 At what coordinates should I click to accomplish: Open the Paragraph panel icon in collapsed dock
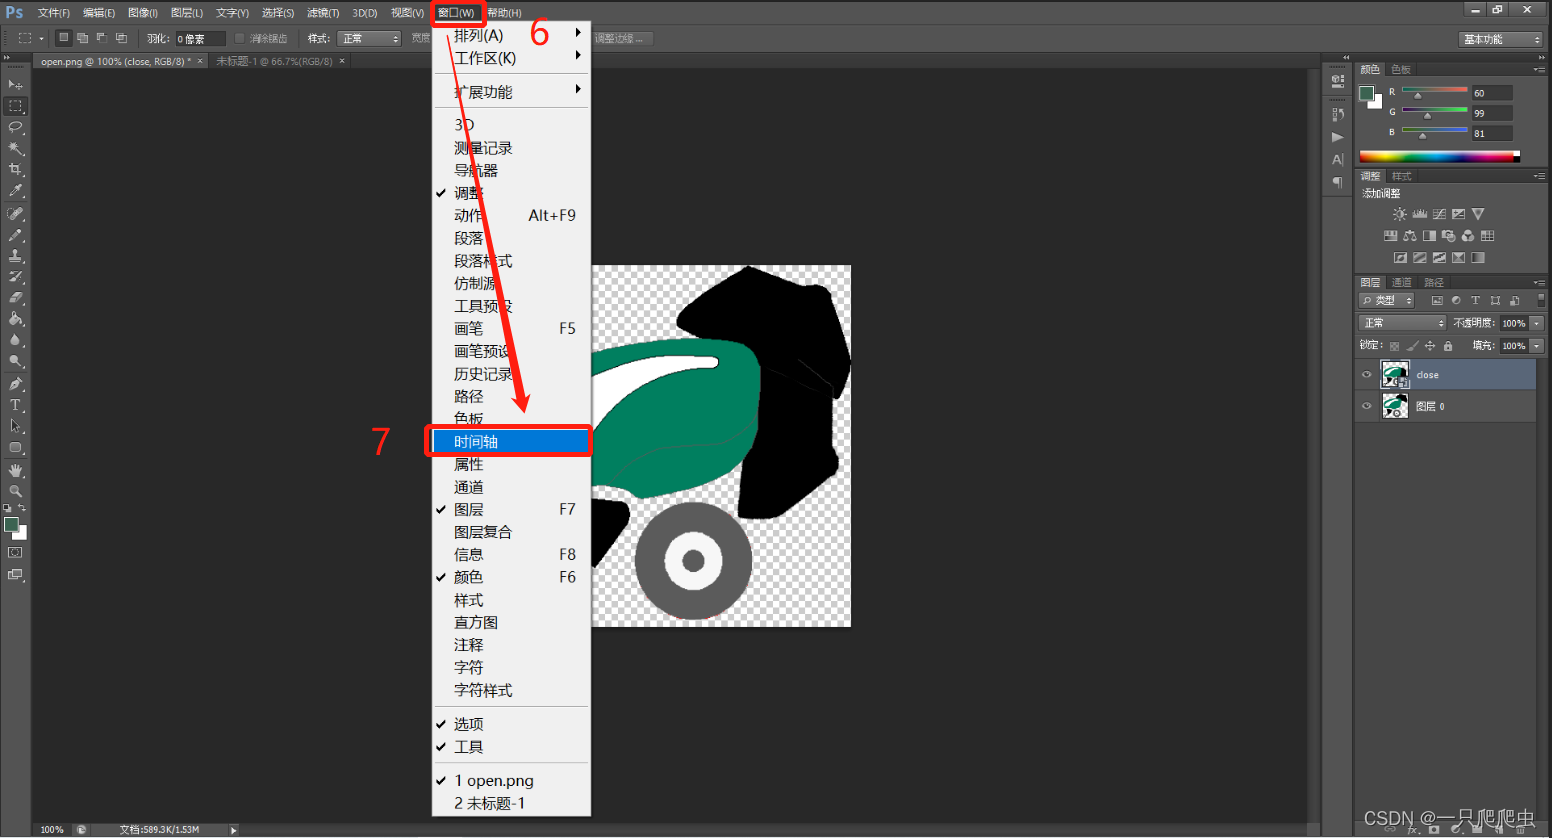tap(1337, 182)
